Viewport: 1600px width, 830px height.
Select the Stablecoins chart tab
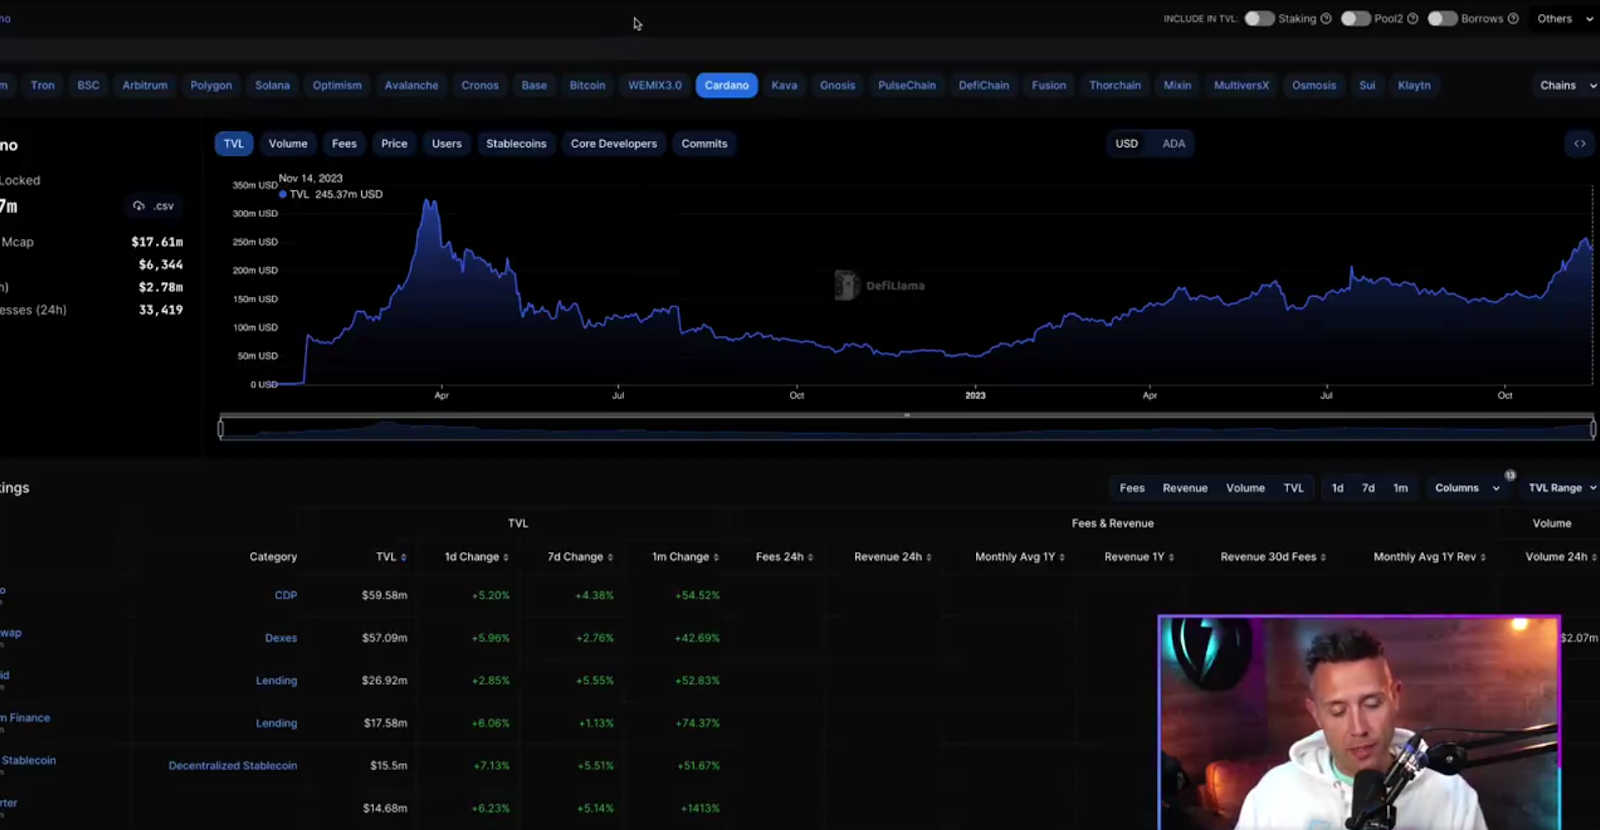[516, 144]
